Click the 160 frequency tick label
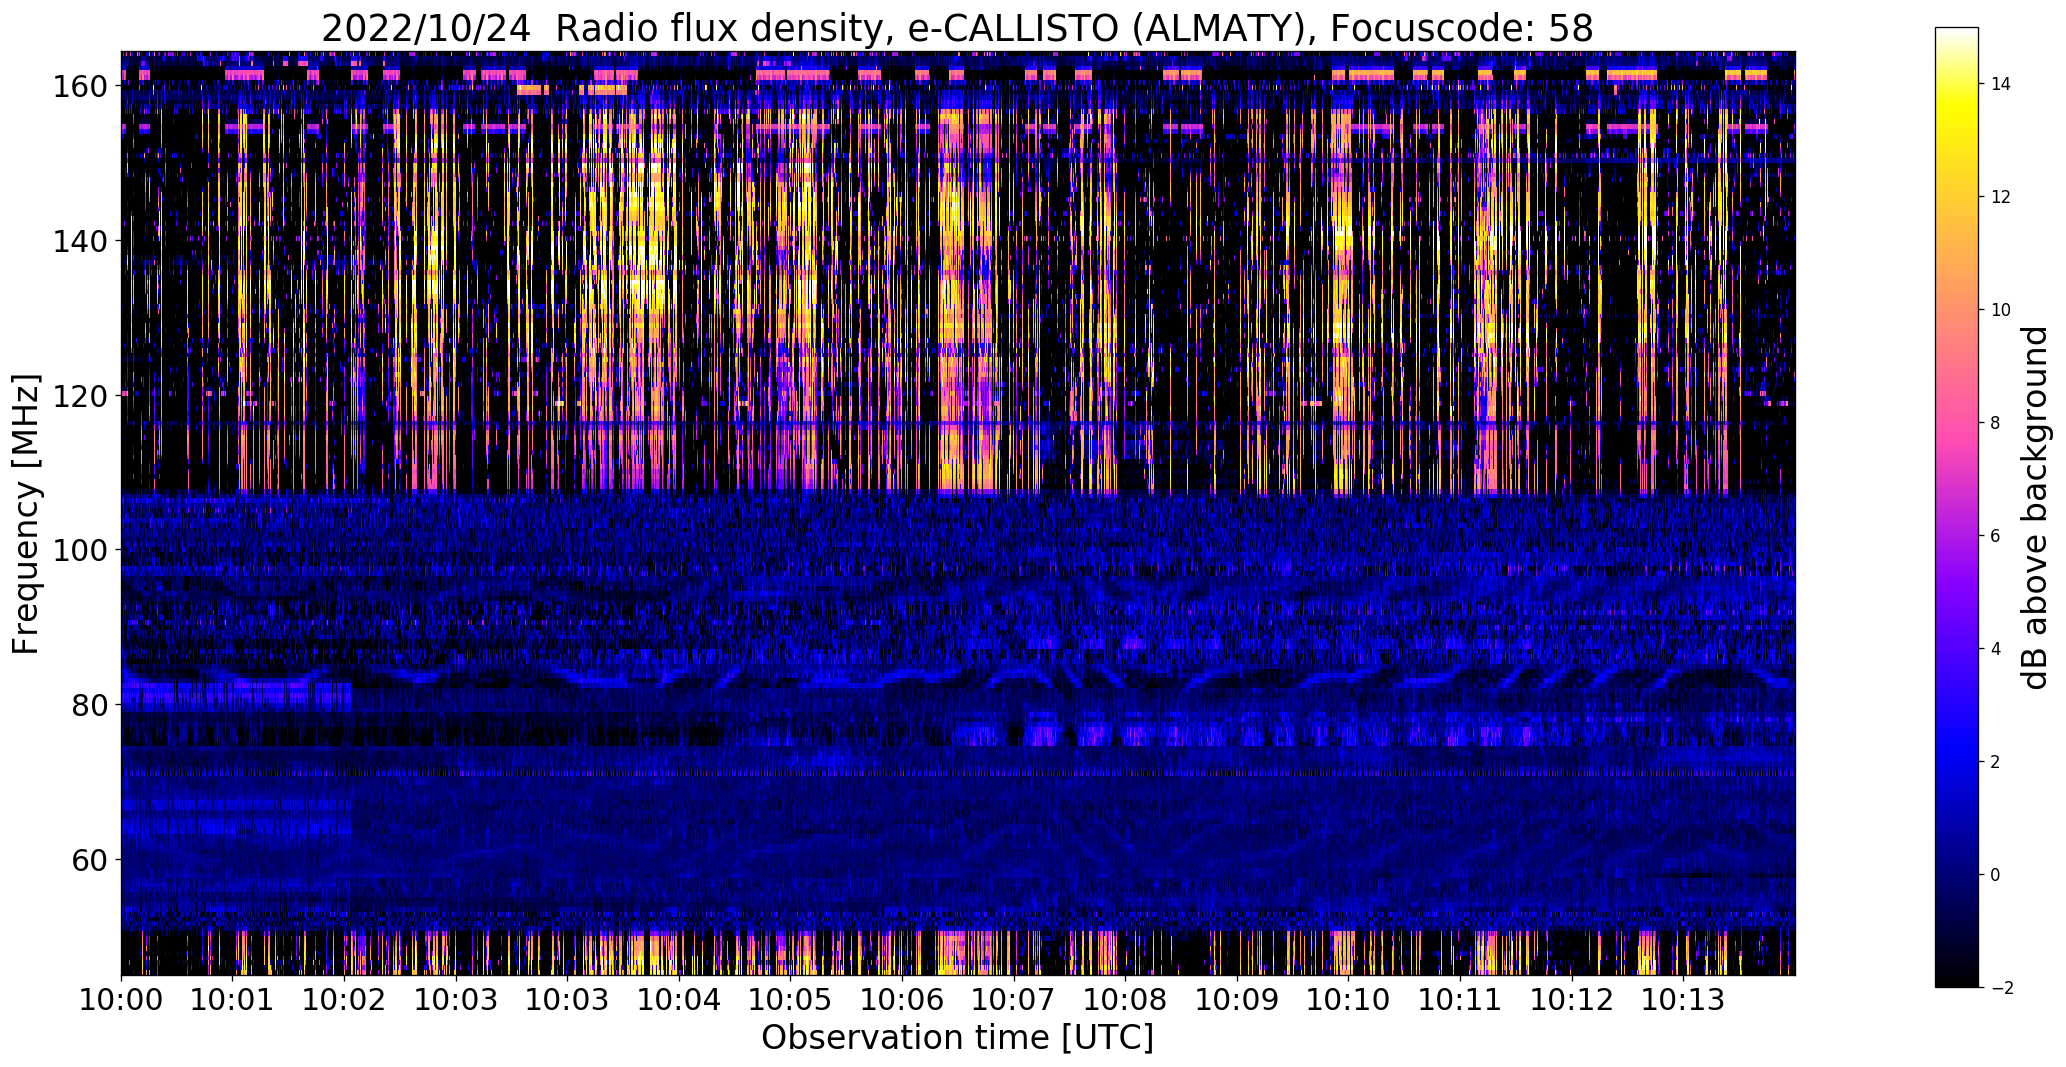Viewport: 2066px width, 1067px height. pos(80,86)
